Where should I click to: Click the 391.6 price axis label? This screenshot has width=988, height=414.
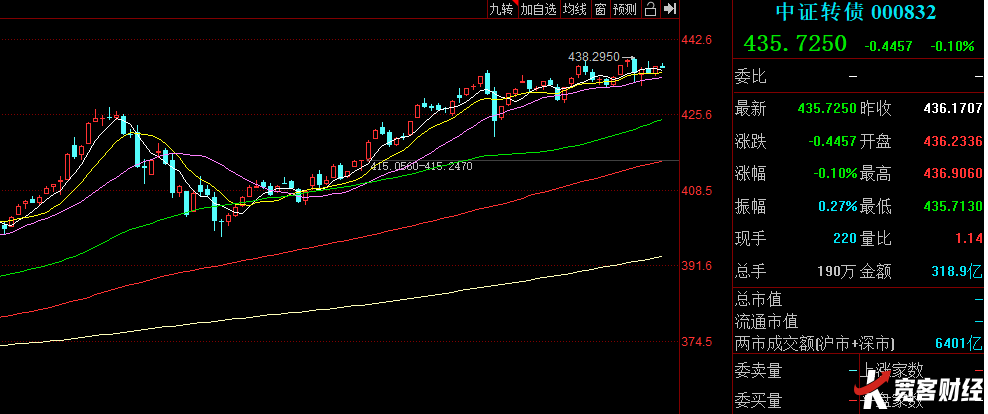tap(697, 266)
